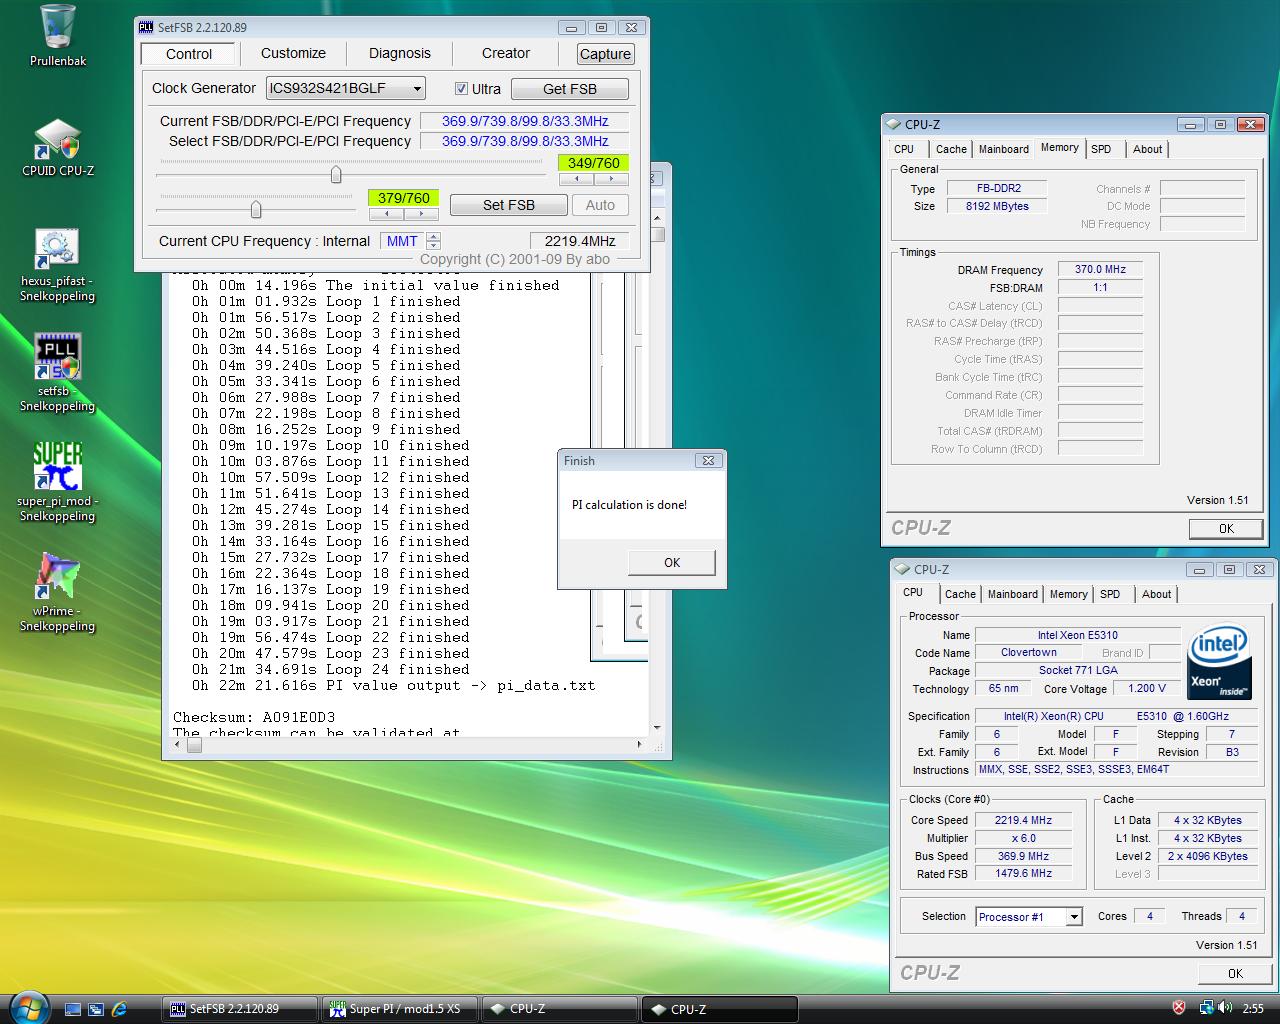This screenshot has height=1024, width=1280.
Task: Open About tab in CPU-Z CPU window
Action: pos(1157,594)
